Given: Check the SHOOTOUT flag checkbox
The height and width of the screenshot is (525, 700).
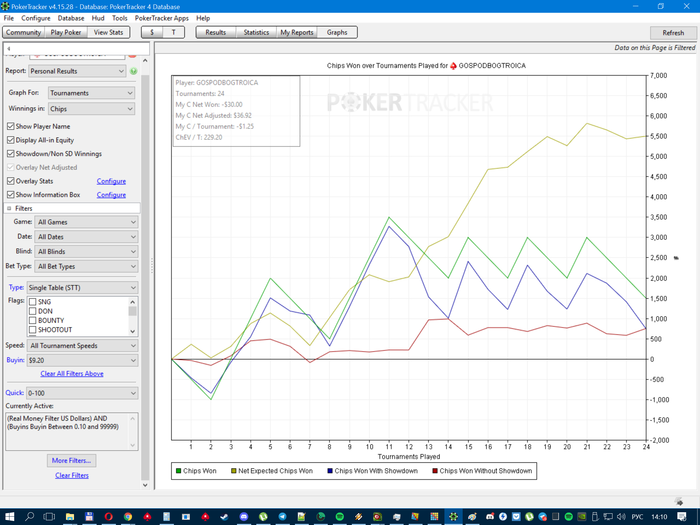Looking at the screenshot, I should (x=33, y=330).
